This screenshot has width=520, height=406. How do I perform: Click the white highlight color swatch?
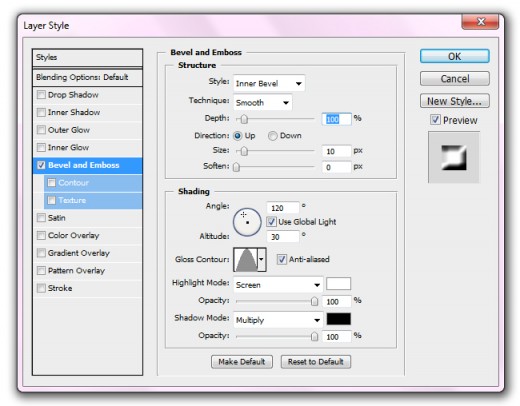click(338, 284)
